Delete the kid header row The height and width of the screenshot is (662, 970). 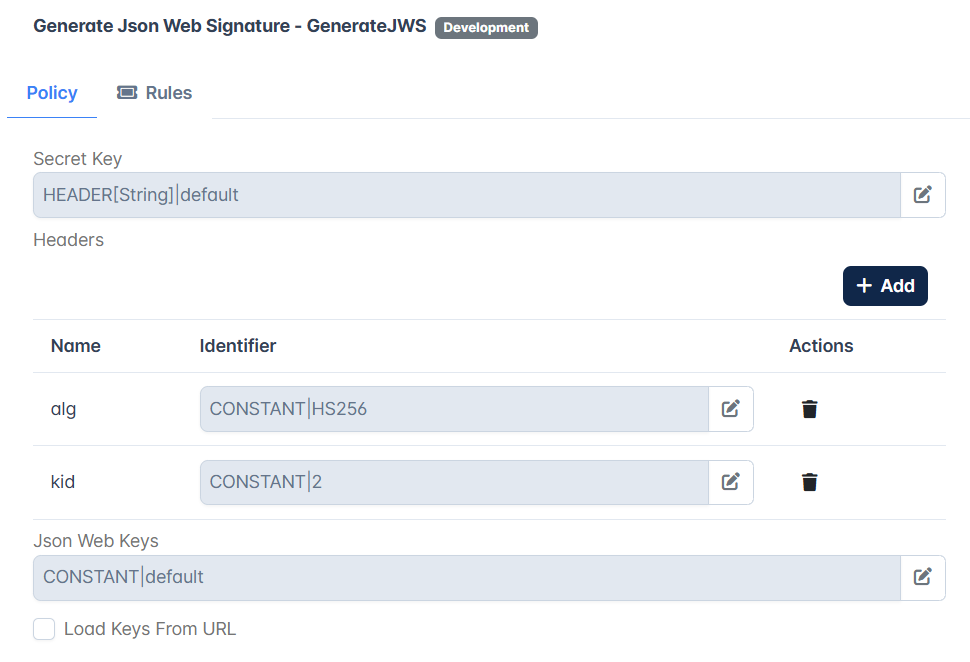pyautogui.click(x=809, y=482)
